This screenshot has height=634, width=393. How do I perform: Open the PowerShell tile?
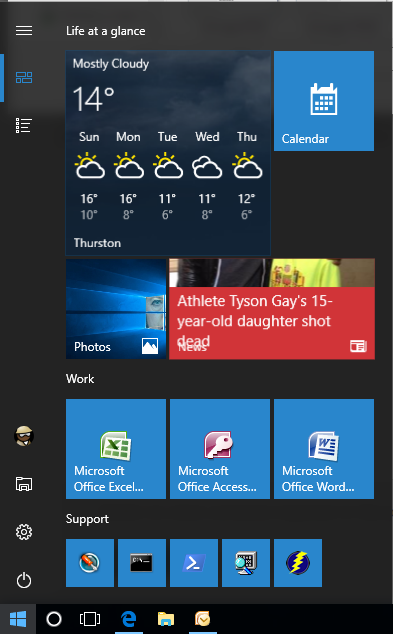[194, 563]
